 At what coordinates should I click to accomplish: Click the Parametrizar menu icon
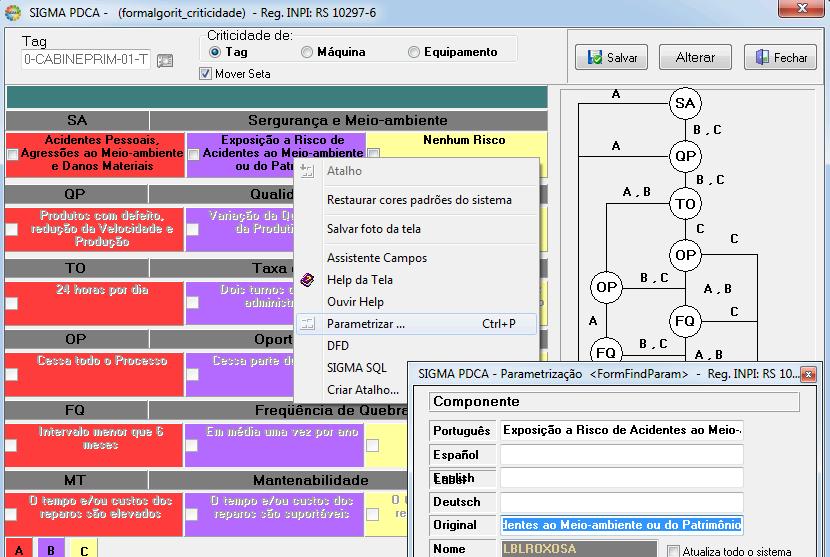click(x=307, y=324)
